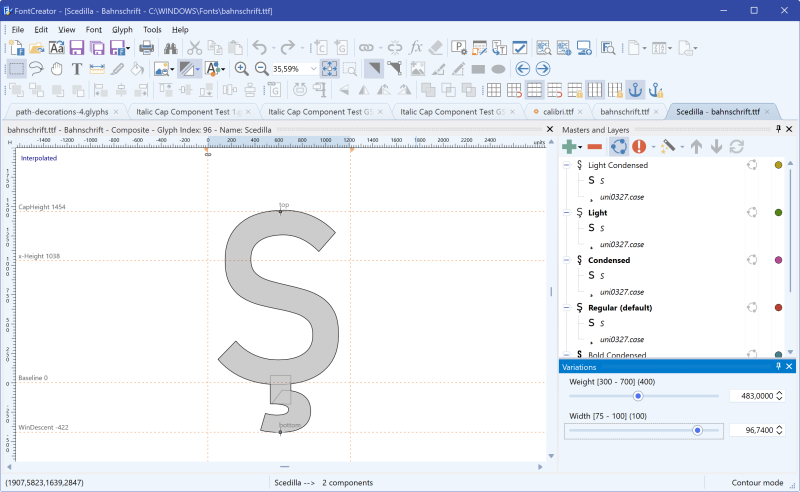Switch to the bahnschrift.ttf tab
The image size is (800, 492).
(x=624, y=111)
